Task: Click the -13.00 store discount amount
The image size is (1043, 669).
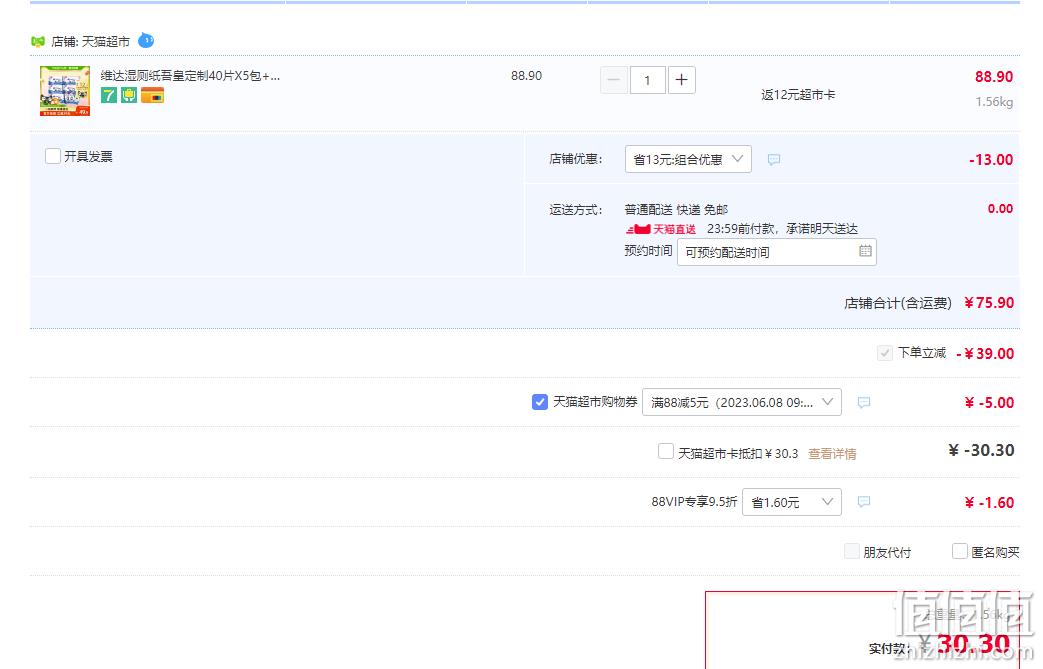Action: tap(991, 160)
